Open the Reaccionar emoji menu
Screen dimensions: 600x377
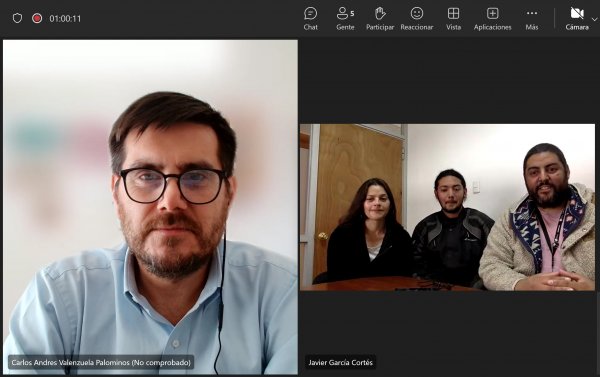417,13
